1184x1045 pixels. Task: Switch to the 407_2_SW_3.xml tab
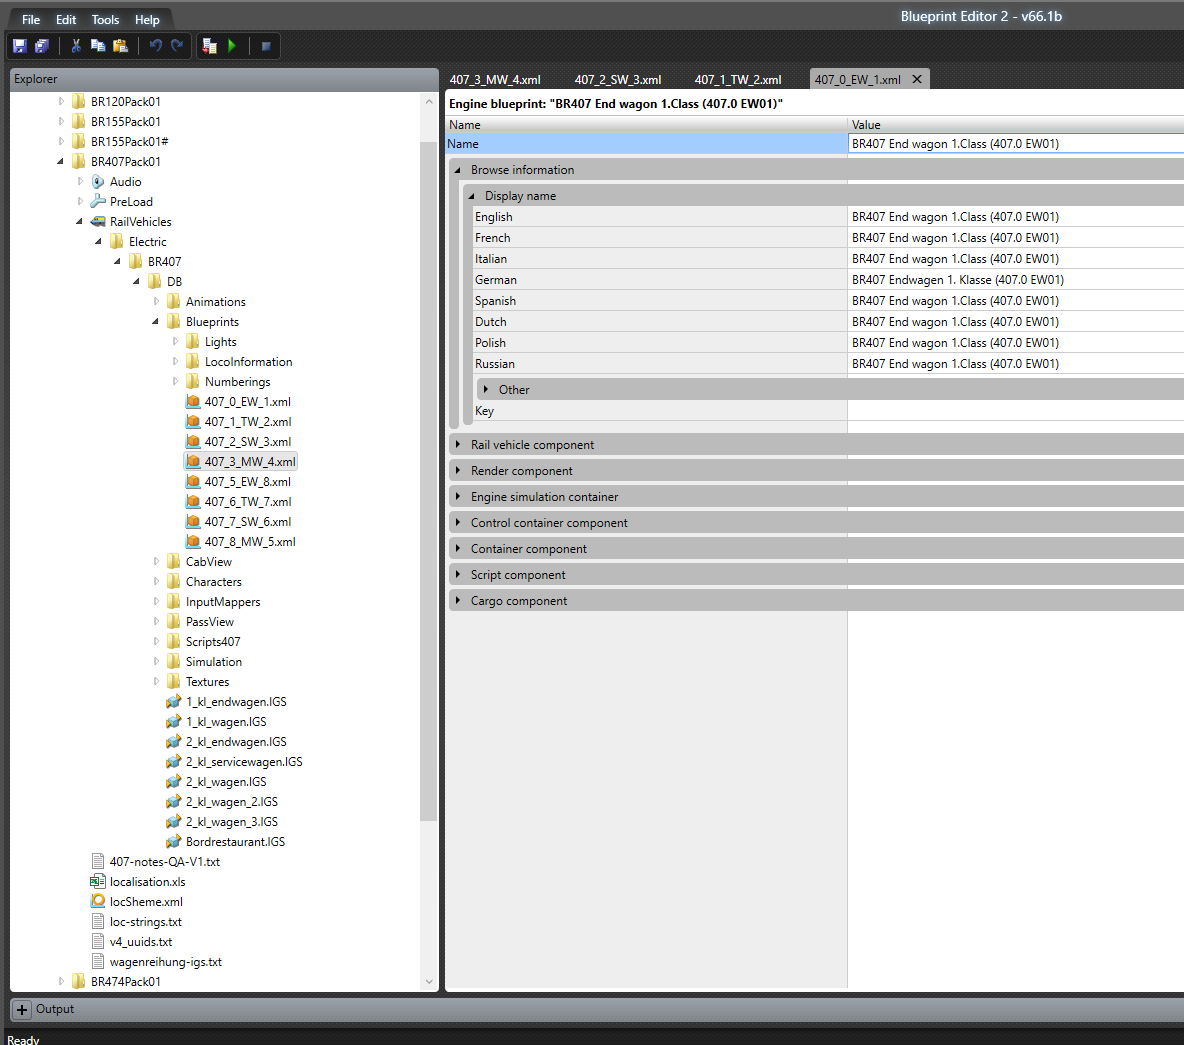(x=617, y=80)
